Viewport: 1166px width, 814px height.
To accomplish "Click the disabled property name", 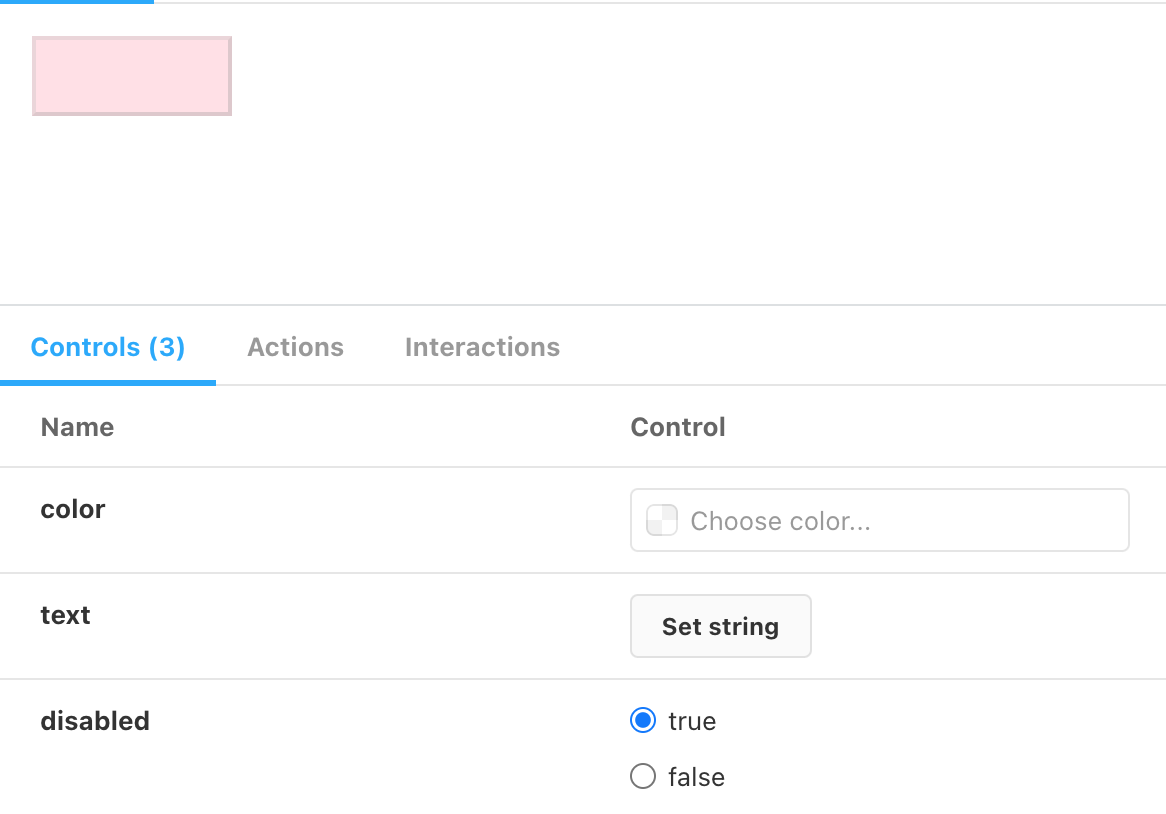I will pos(95,721).
